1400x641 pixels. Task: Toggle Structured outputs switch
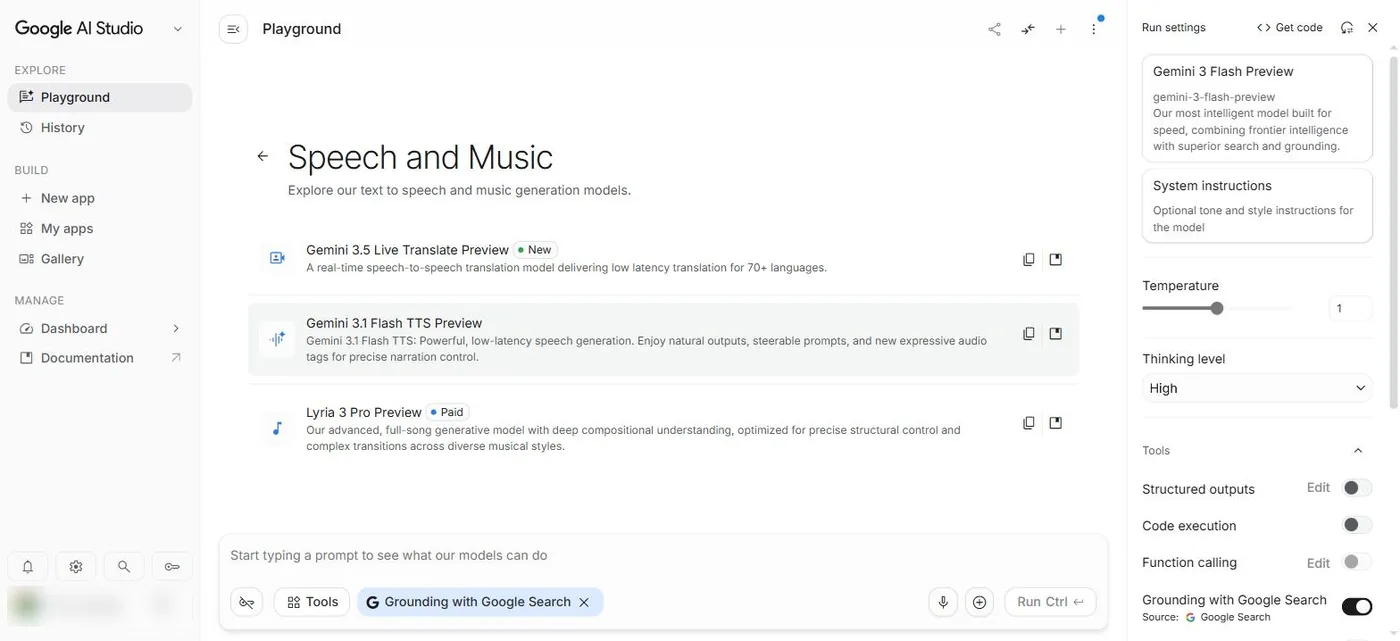point(1357,488)
